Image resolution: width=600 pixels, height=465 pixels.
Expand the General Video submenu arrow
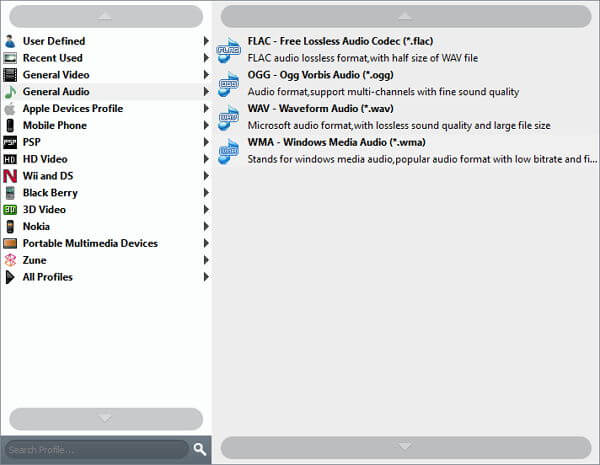point(206,75)
